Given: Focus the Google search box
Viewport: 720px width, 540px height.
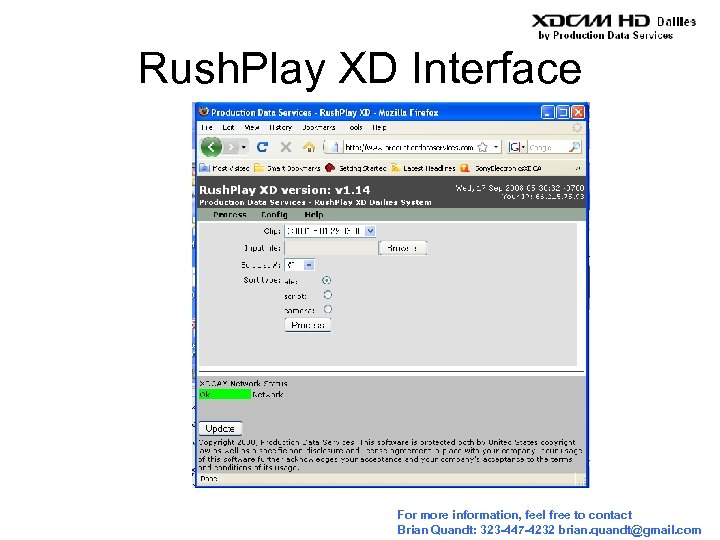Looking at the screenshot, I should coord(547,147).
